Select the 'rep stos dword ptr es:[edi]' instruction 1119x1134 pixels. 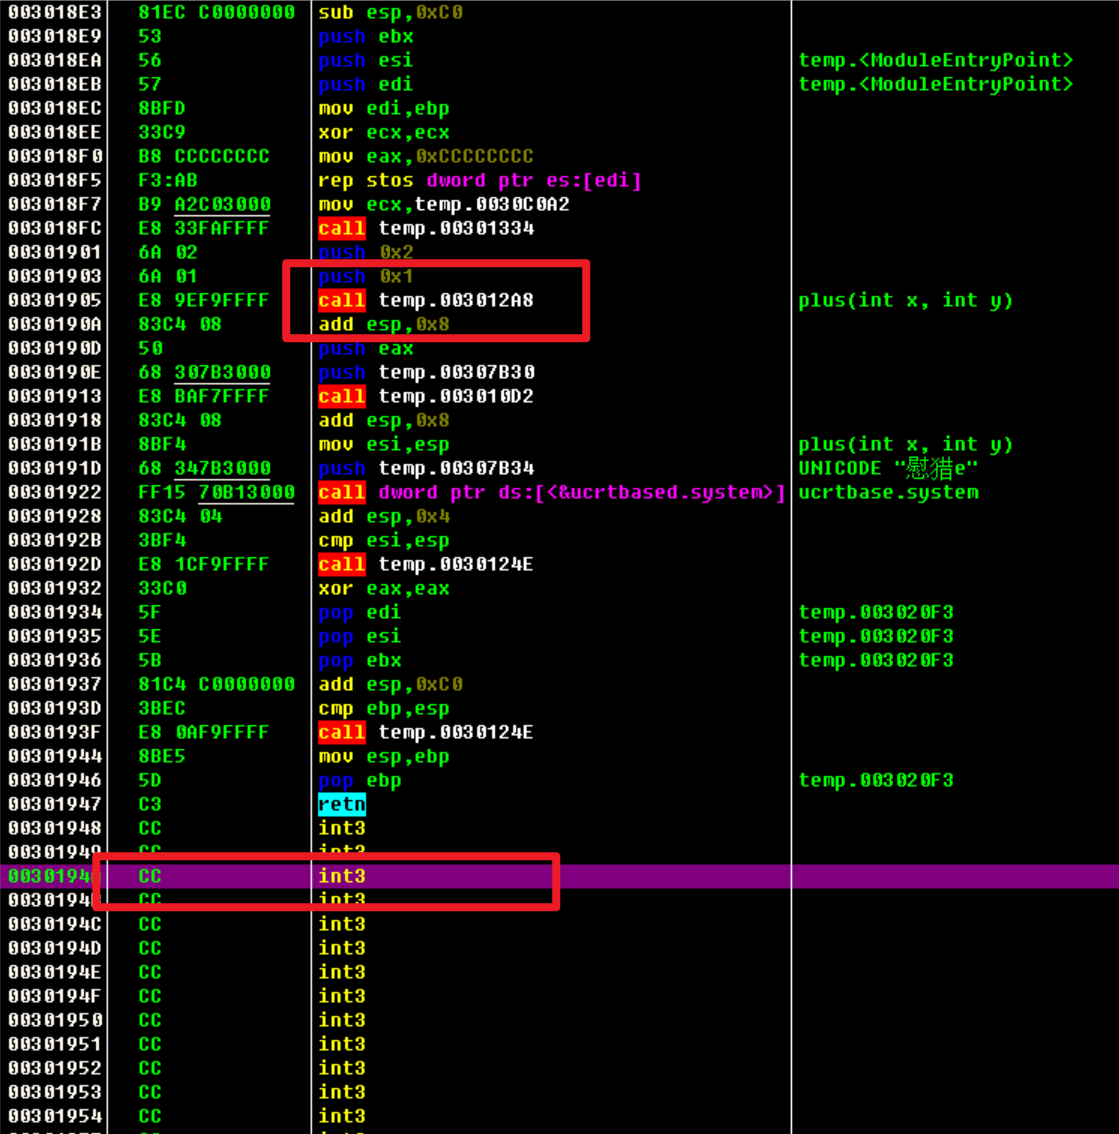[x=479, y=181]
